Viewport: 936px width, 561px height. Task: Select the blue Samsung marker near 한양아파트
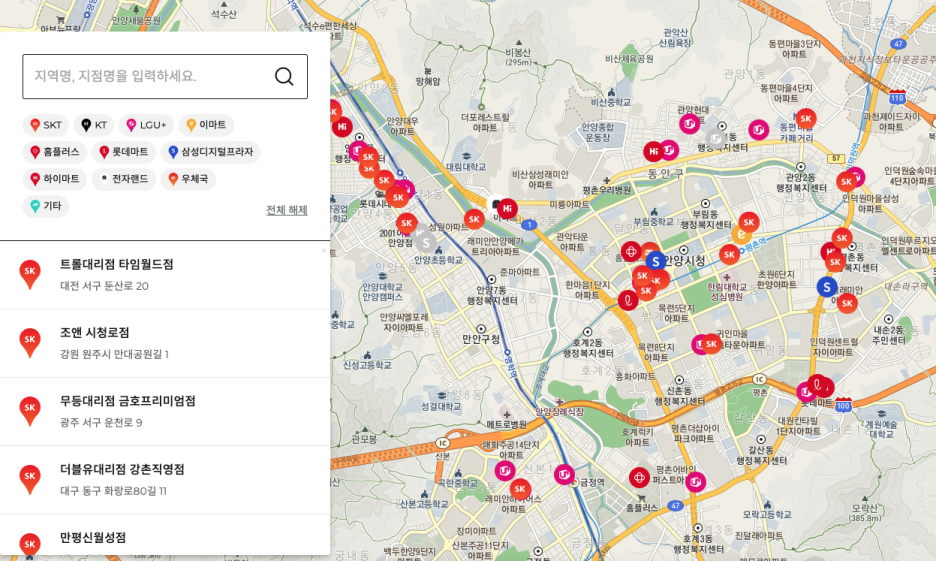click(827, 287)
